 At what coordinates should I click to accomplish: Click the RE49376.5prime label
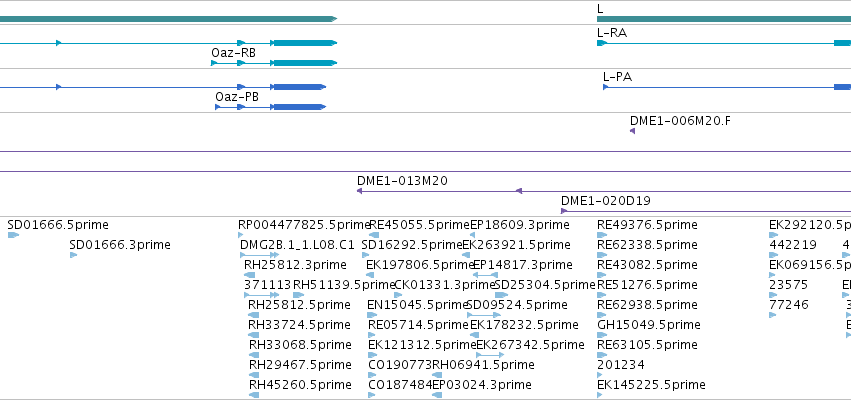[x=647, y=225]
